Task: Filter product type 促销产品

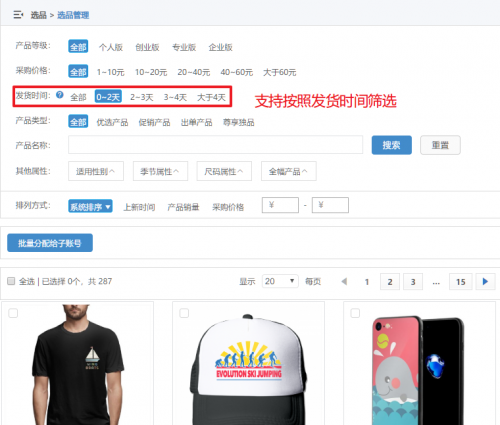Action: (x=154, y=122)
